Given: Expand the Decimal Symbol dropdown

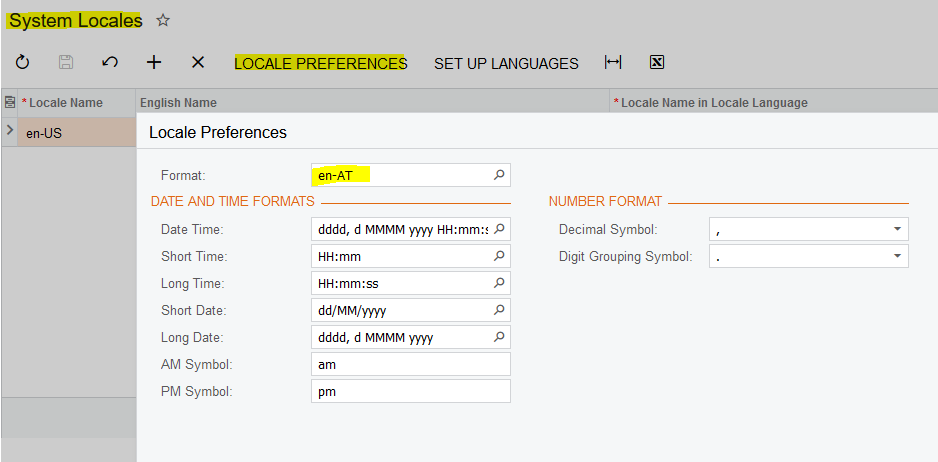Looking at the screenshot, I should click(897, 230).
